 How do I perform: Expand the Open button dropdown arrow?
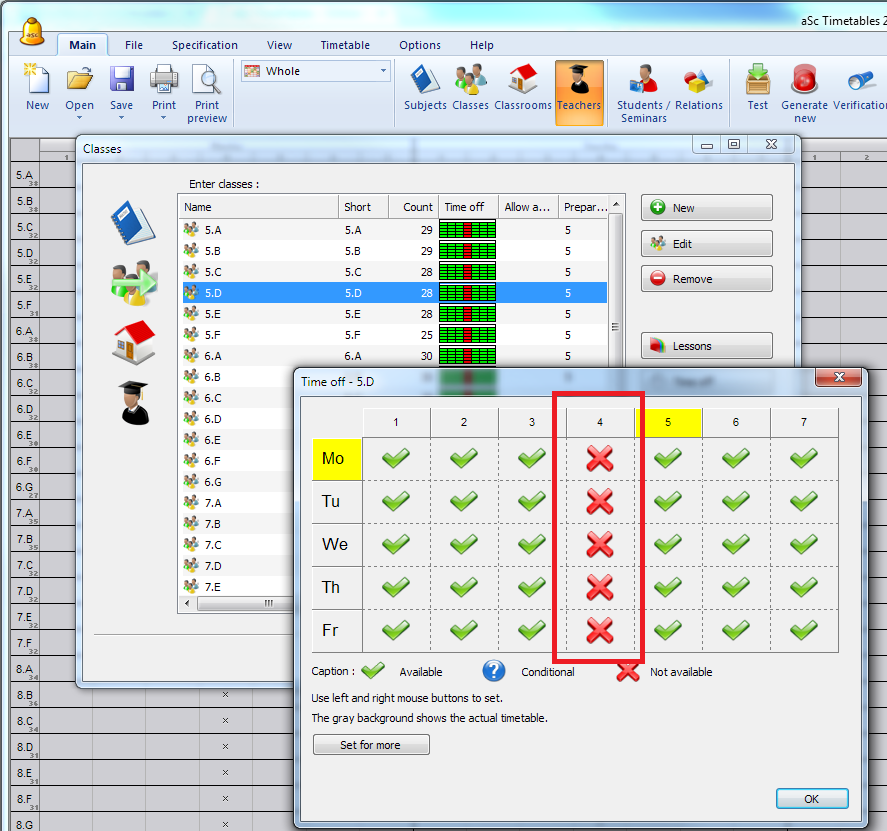click(80, 118)
